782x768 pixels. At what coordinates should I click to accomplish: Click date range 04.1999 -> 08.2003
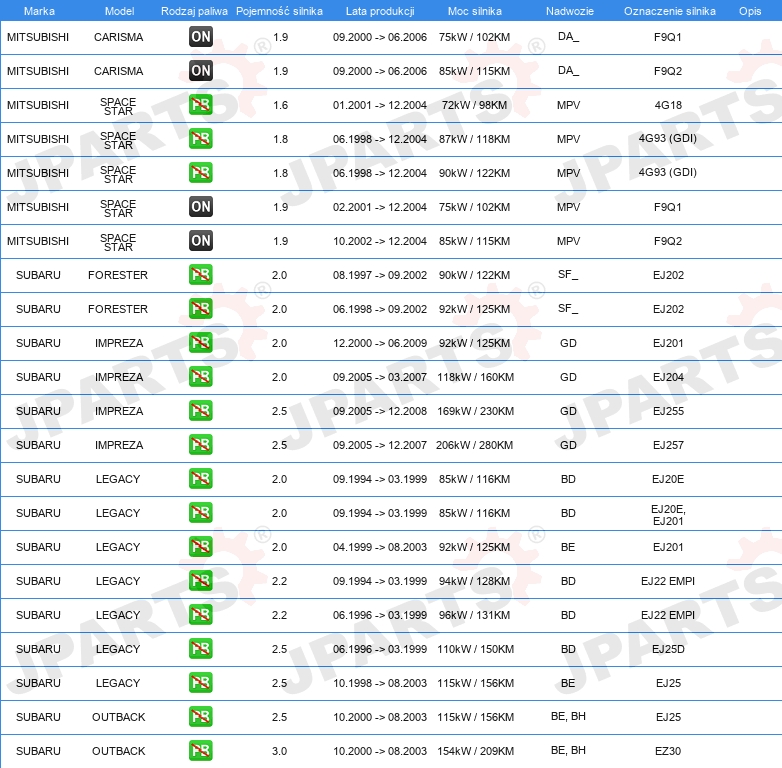pos(380,547)
